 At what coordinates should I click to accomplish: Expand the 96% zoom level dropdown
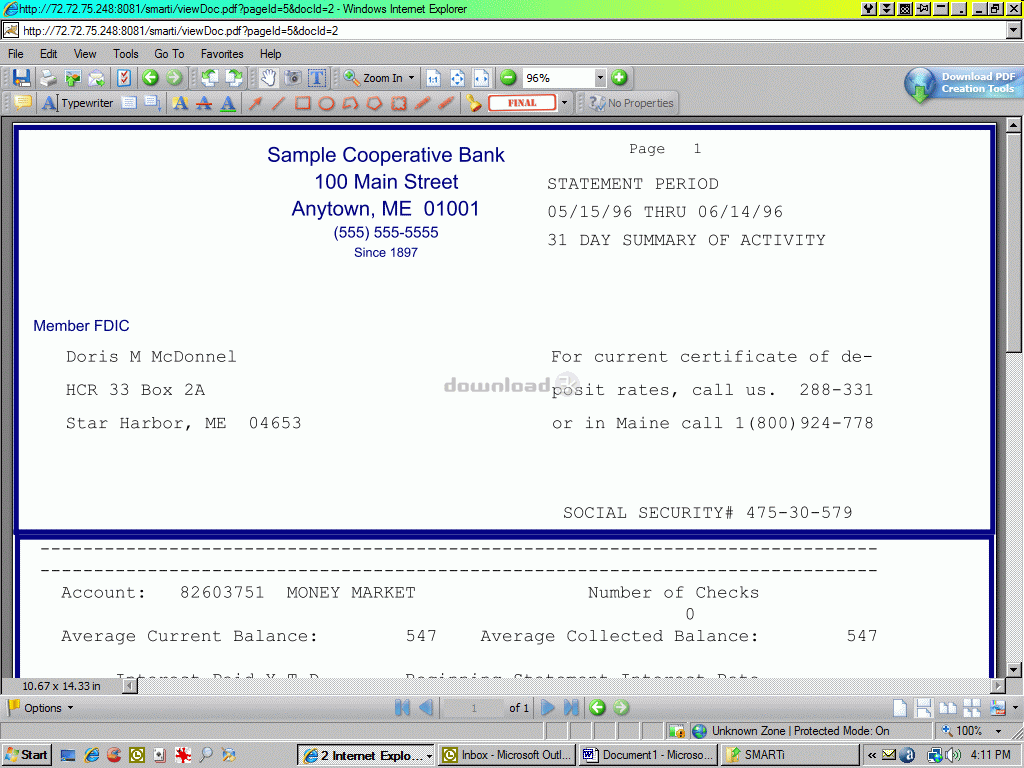[600, 78]
